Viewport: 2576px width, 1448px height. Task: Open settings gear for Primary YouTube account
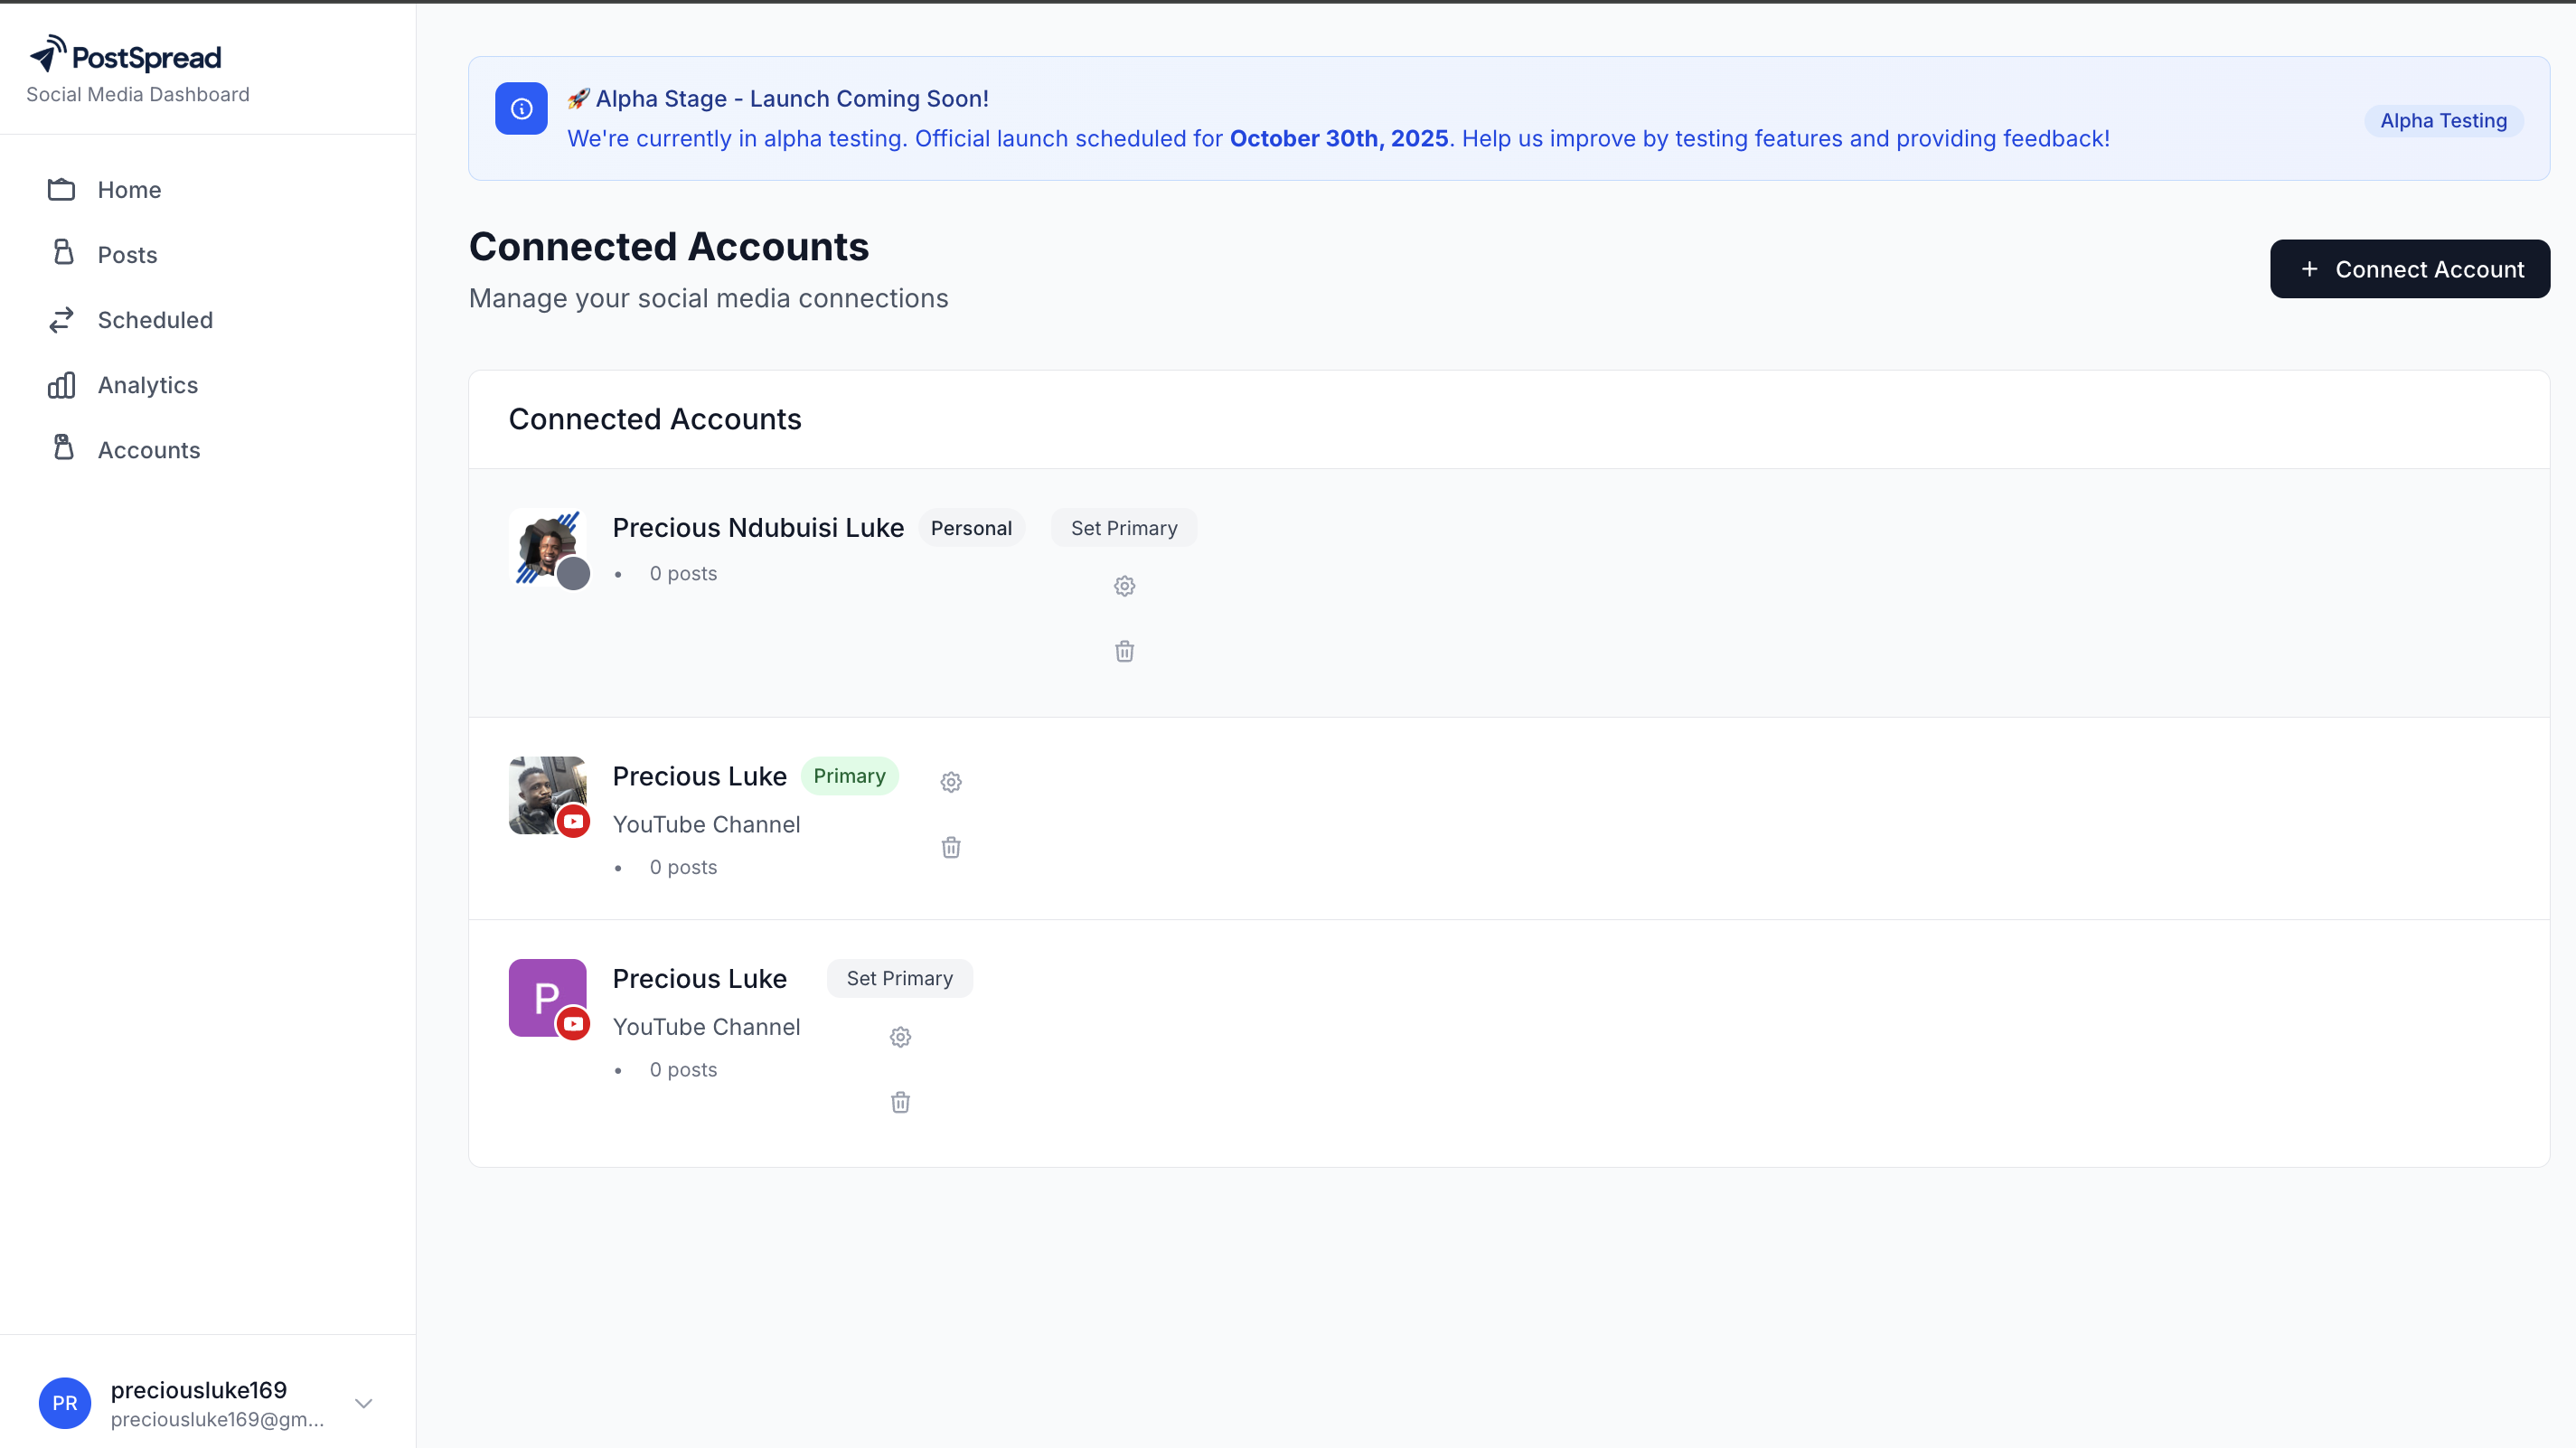point(950,782)
